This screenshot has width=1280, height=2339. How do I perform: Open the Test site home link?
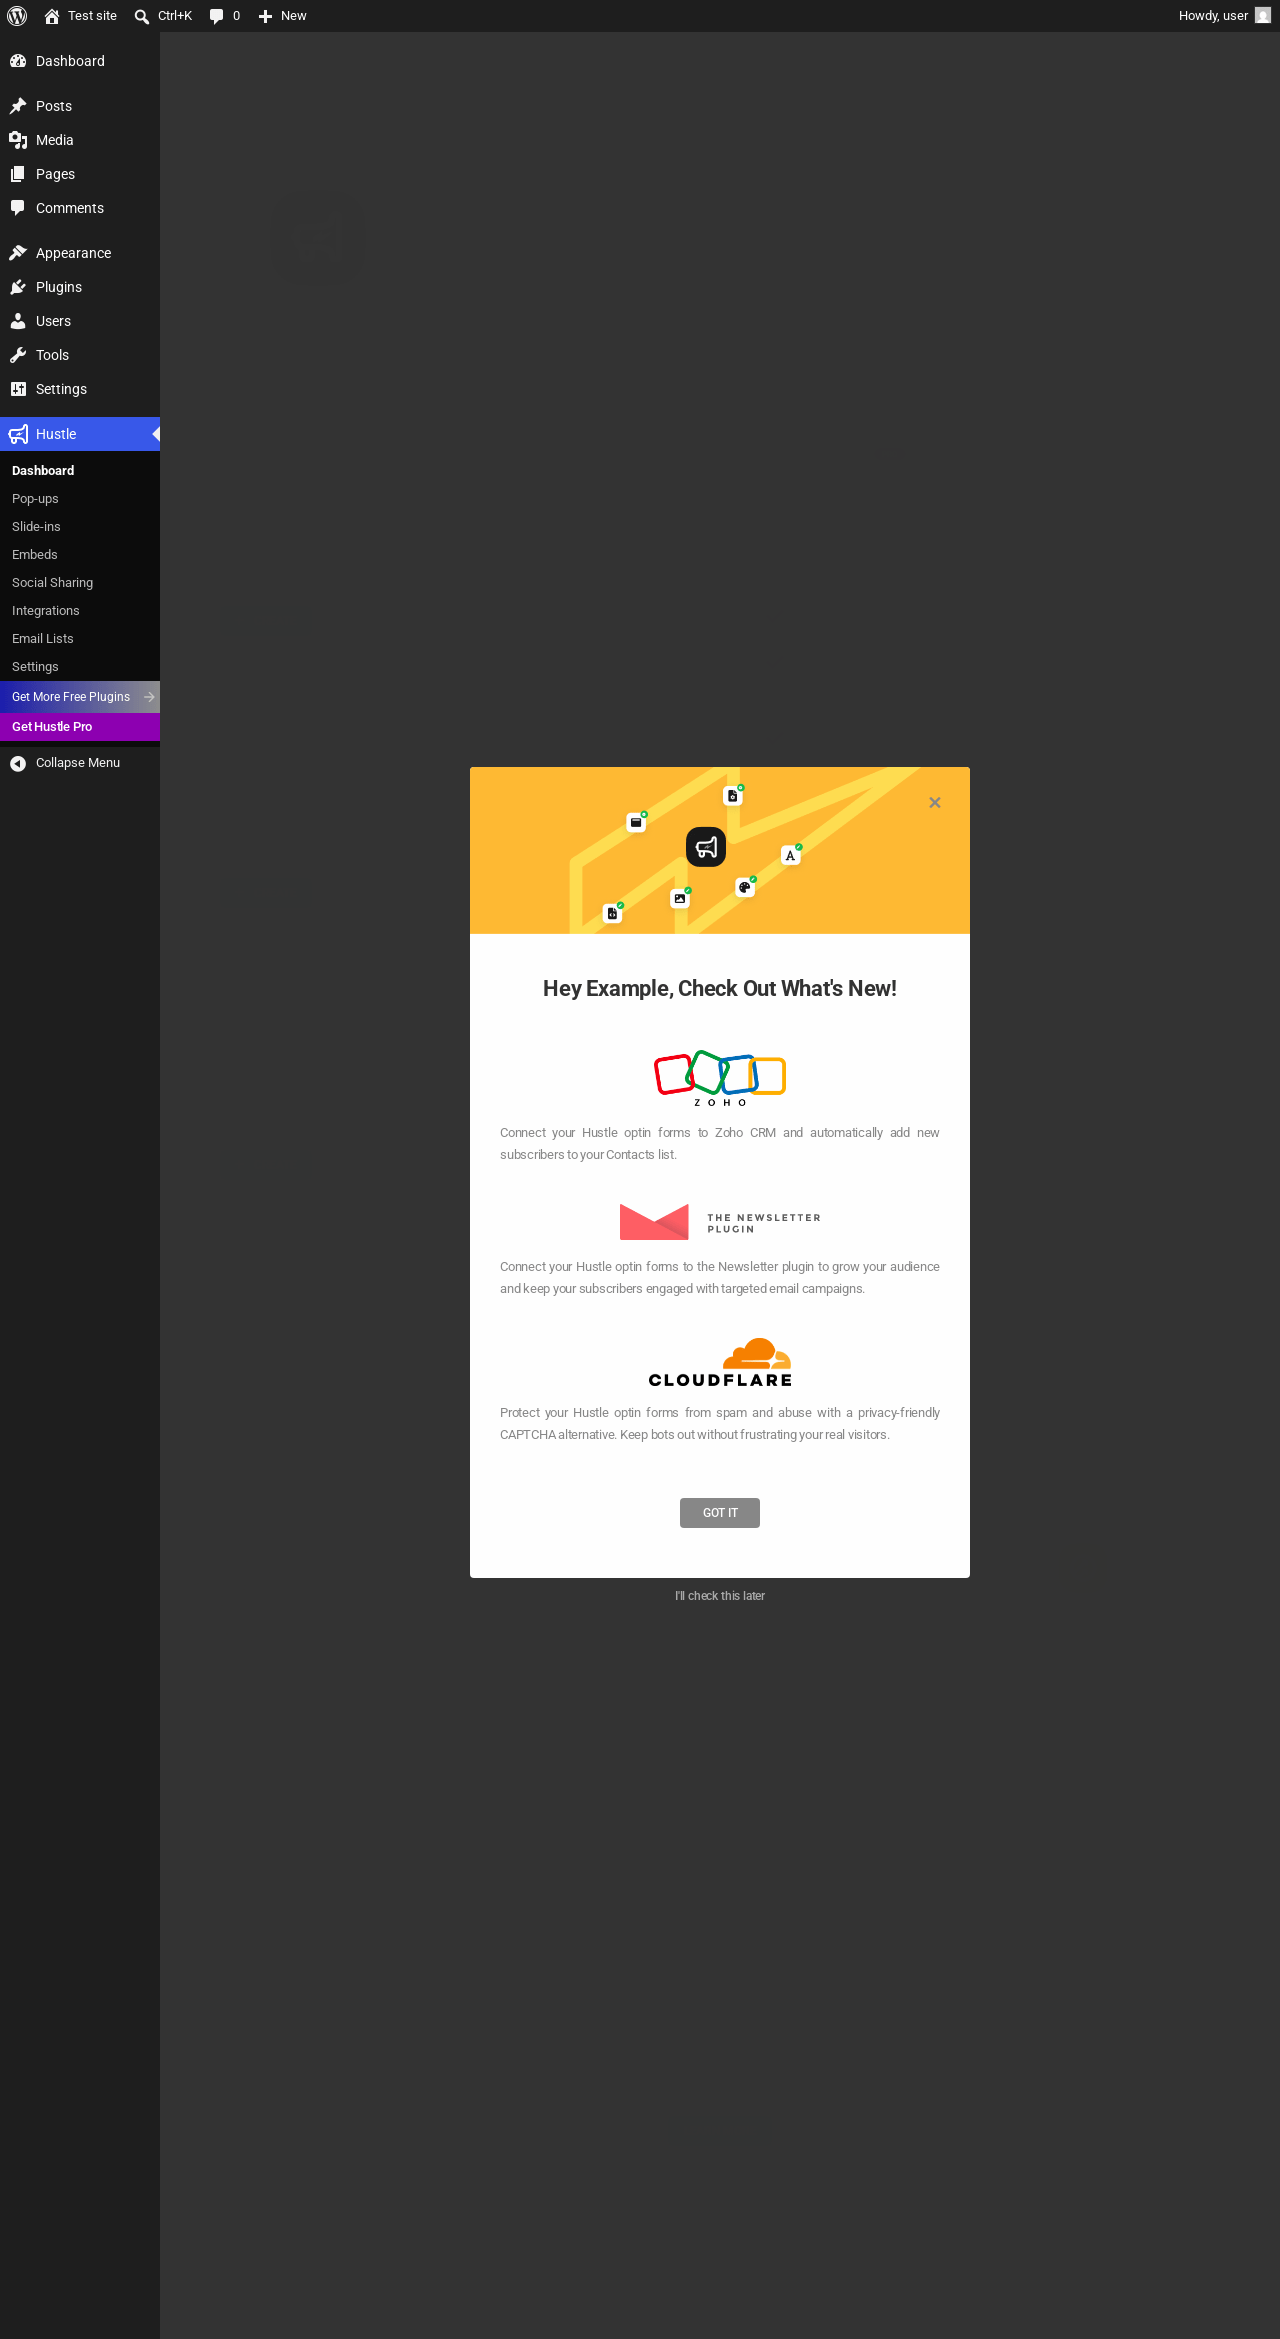tap(80, 16)
